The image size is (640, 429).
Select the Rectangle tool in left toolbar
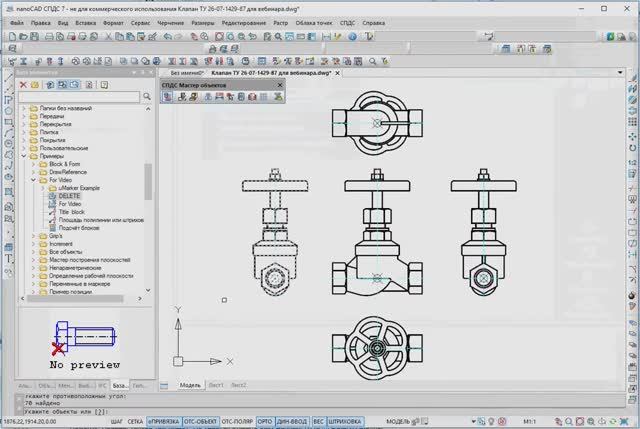tap(8, 122)
